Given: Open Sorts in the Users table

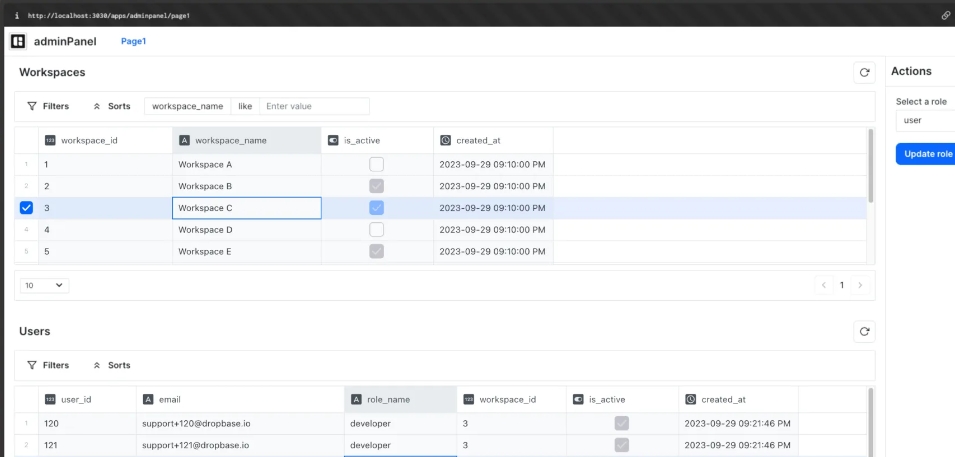Looking at the screenshot, I should [111, 365].
